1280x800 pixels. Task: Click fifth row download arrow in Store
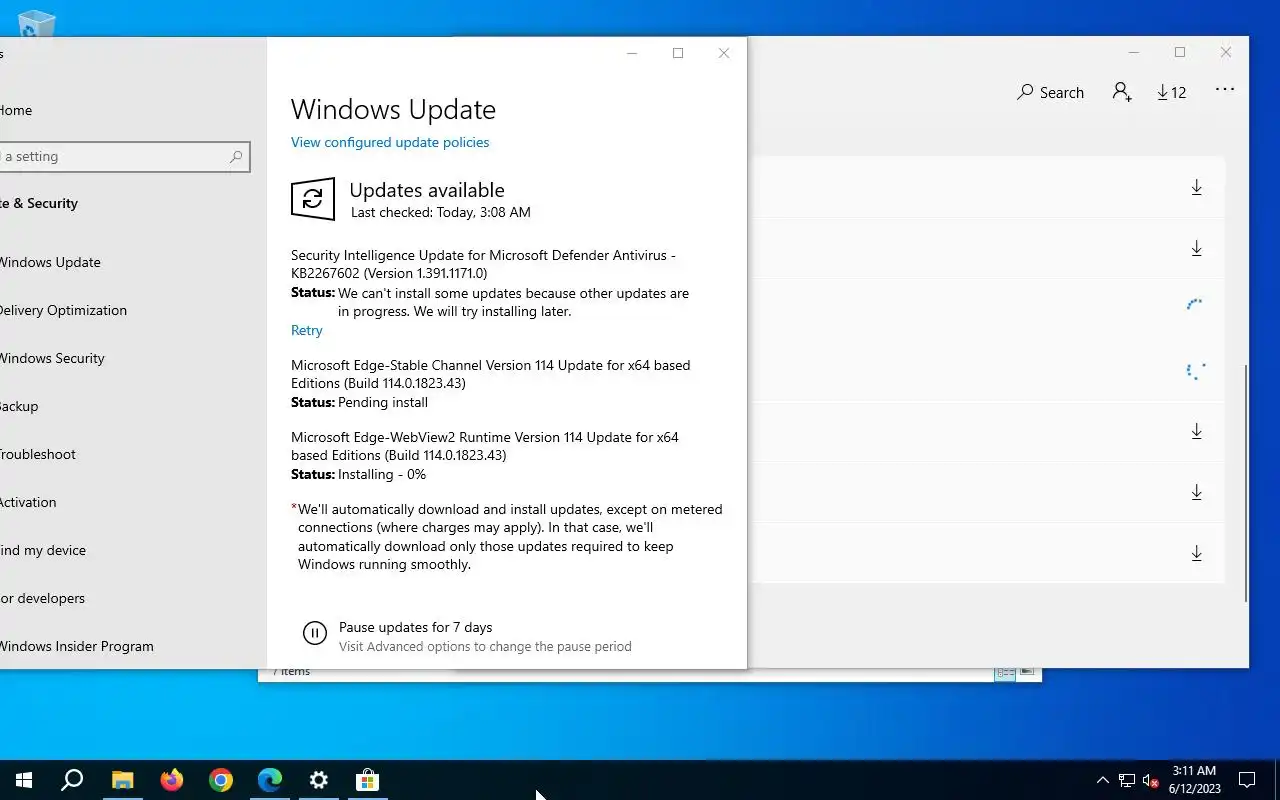click(x=1196, y=431)
